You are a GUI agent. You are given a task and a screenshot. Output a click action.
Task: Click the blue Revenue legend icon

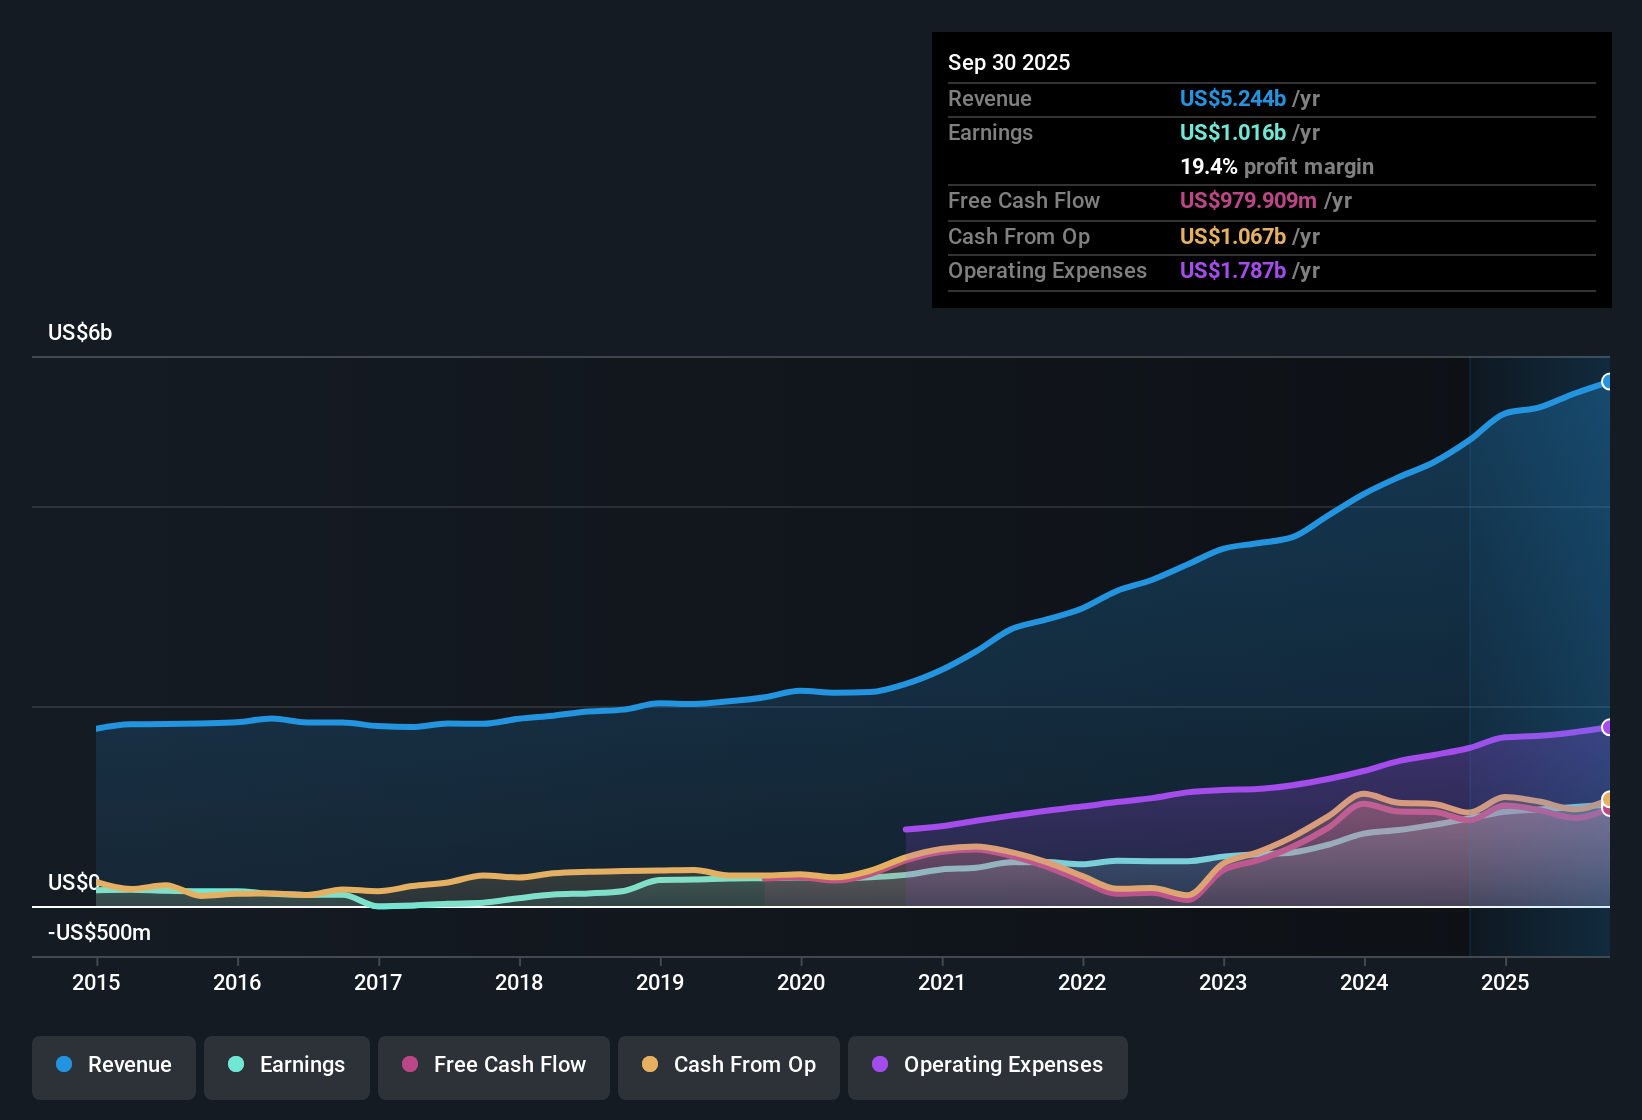click(63, 1065)
